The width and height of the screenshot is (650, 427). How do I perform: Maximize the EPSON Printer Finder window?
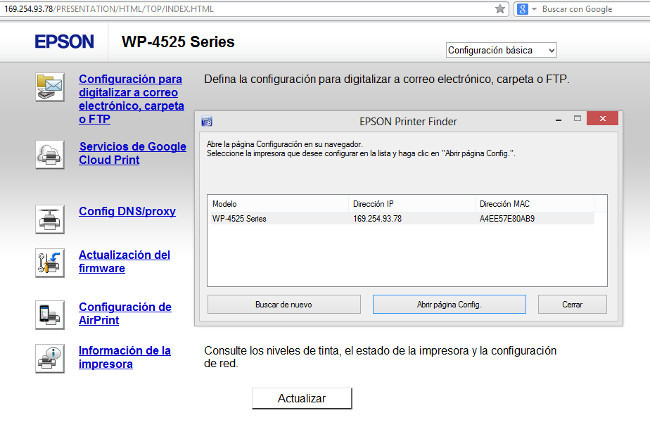click(x=577, y=119)
